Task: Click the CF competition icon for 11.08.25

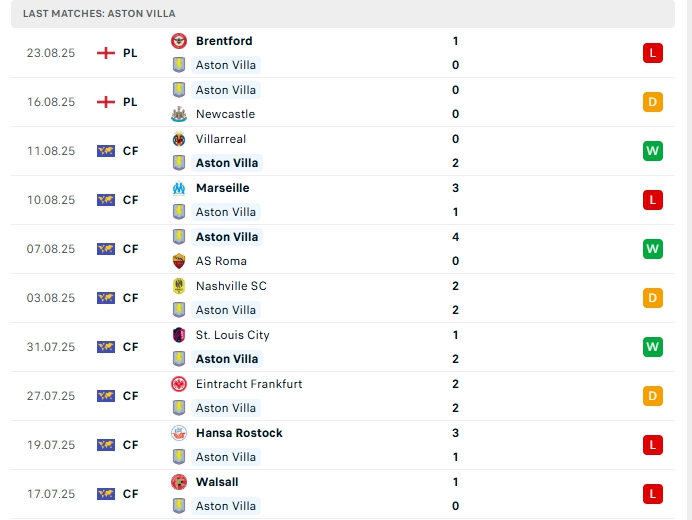Action: (x=106, y=151)
